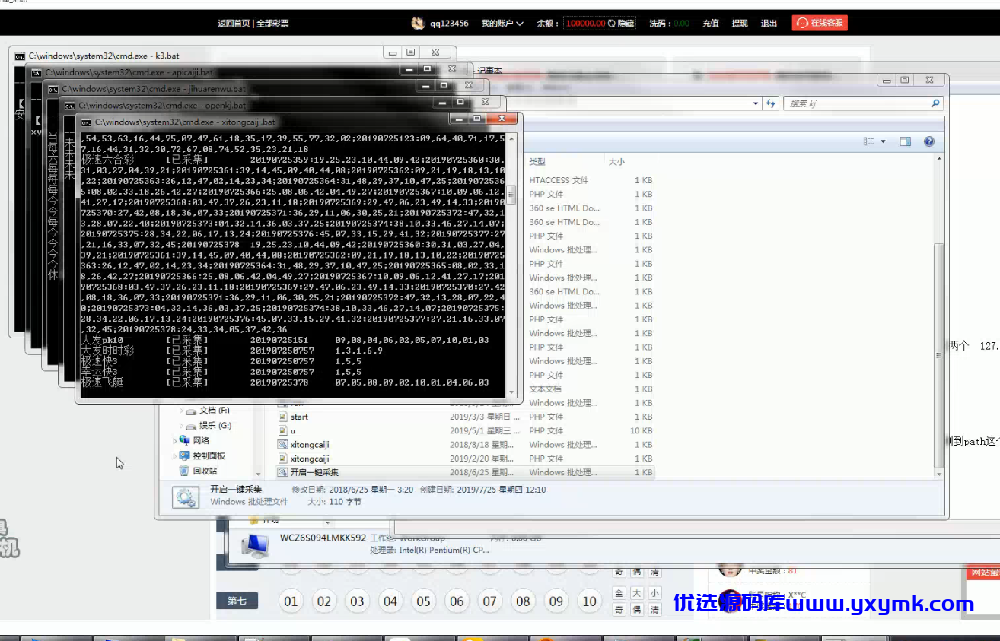Click the 回收站 recycle bin icon

click(184, 471)
